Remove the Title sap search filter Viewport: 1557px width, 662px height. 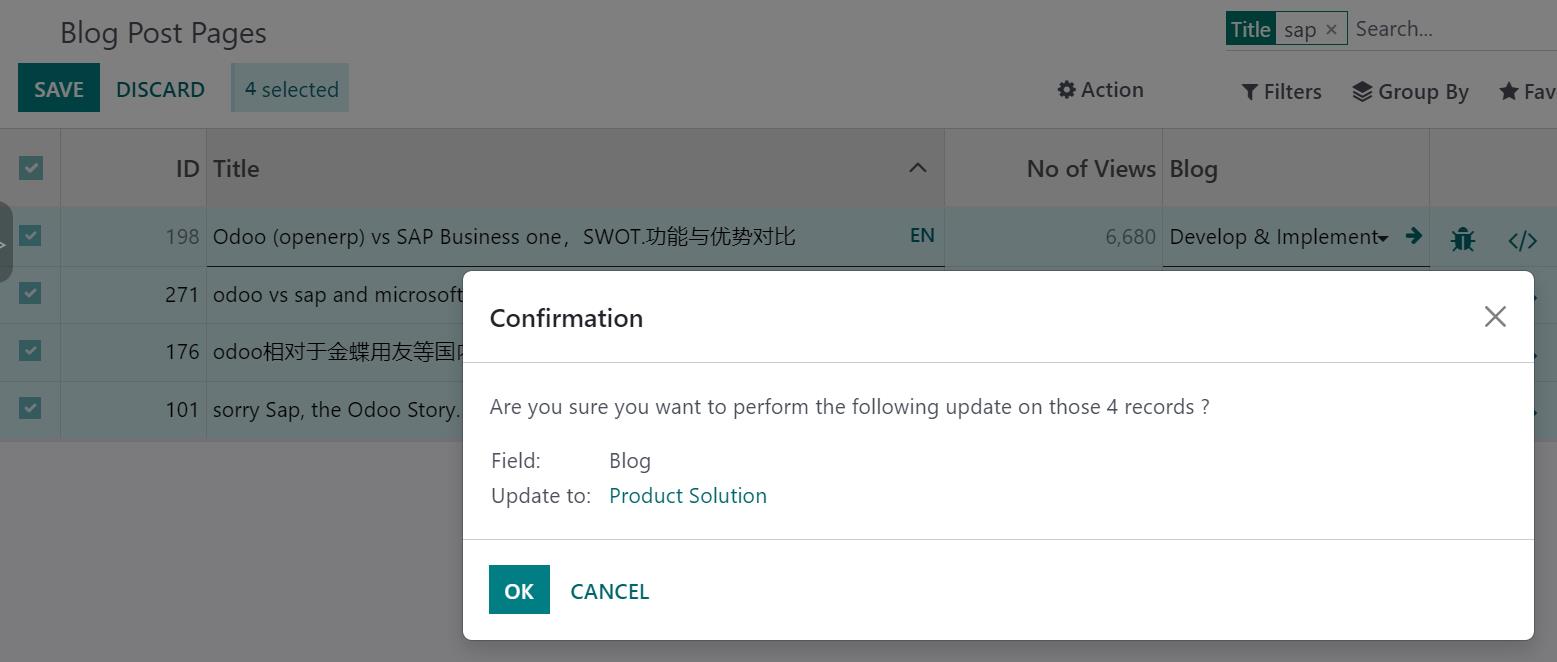[x=1331, y=29]
